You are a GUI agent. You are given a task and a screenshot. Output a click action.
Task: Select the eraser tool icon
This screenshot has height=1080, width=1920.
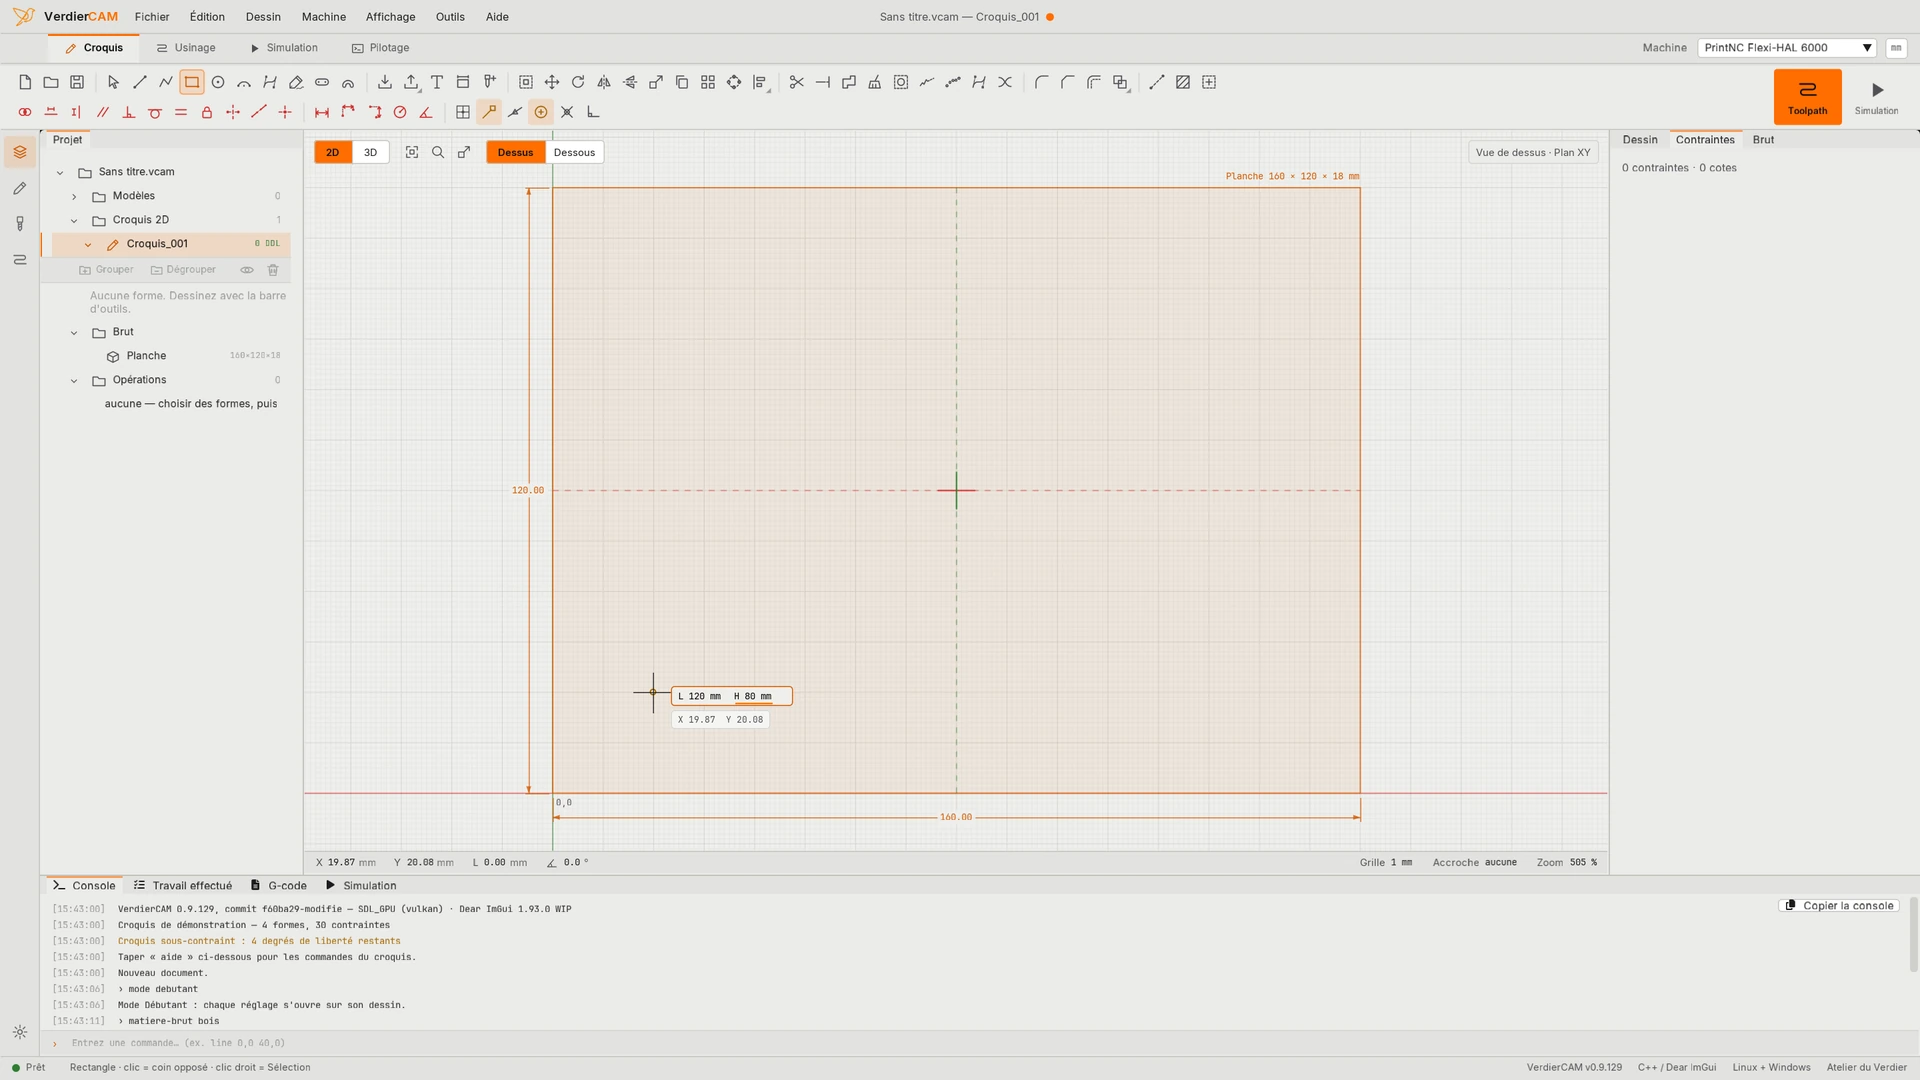(x=296, y=82)
